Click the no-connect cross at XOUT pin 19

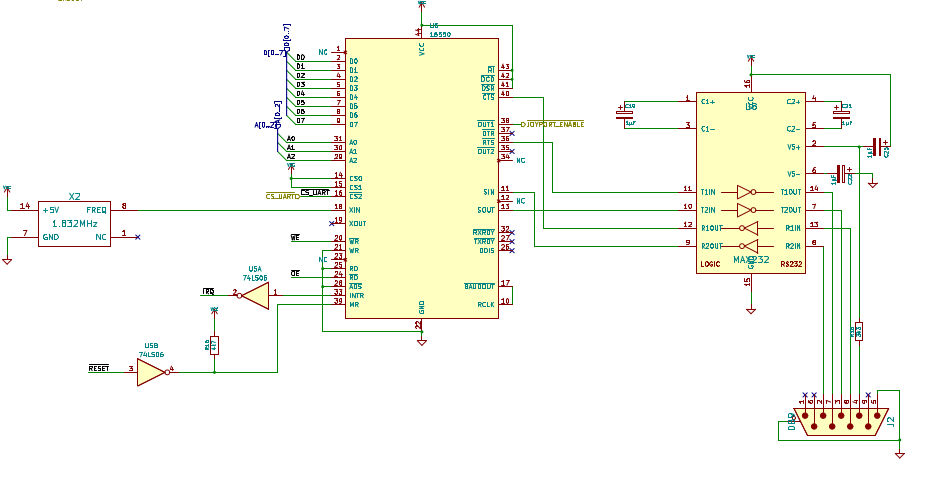click(332, 223)
